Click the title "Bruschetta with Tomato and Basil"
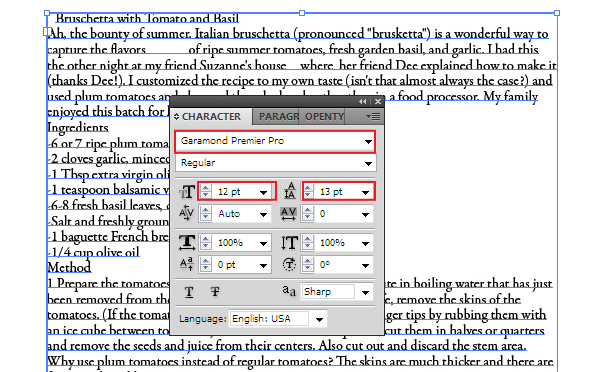Screen dimensions: 600x372 coord(147,18)
